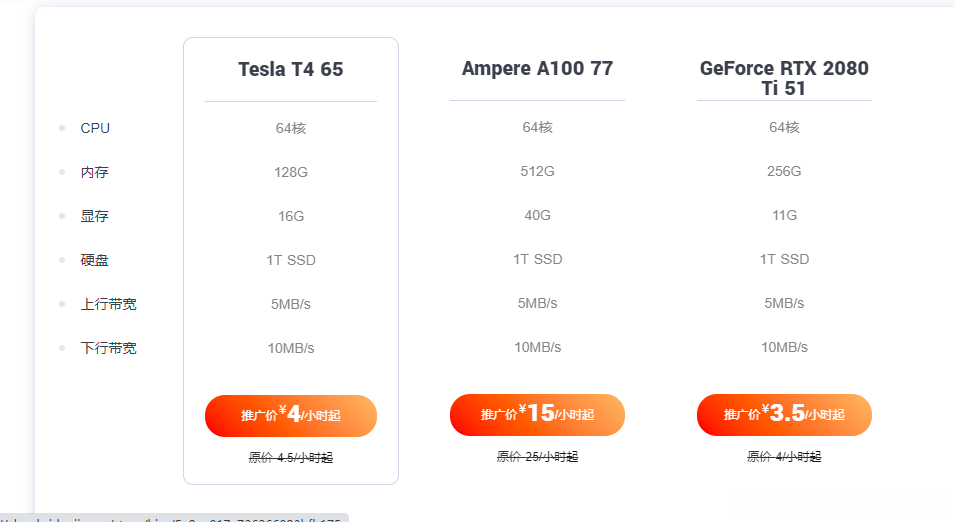Click the 硬盘 row label

tap(95, 260)
